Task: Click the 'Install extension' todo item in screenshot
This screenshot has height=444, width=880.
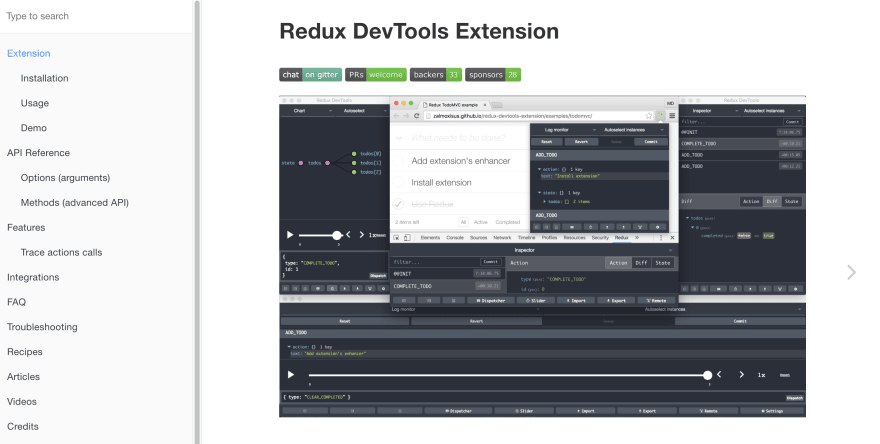Action: coord(441,182)
